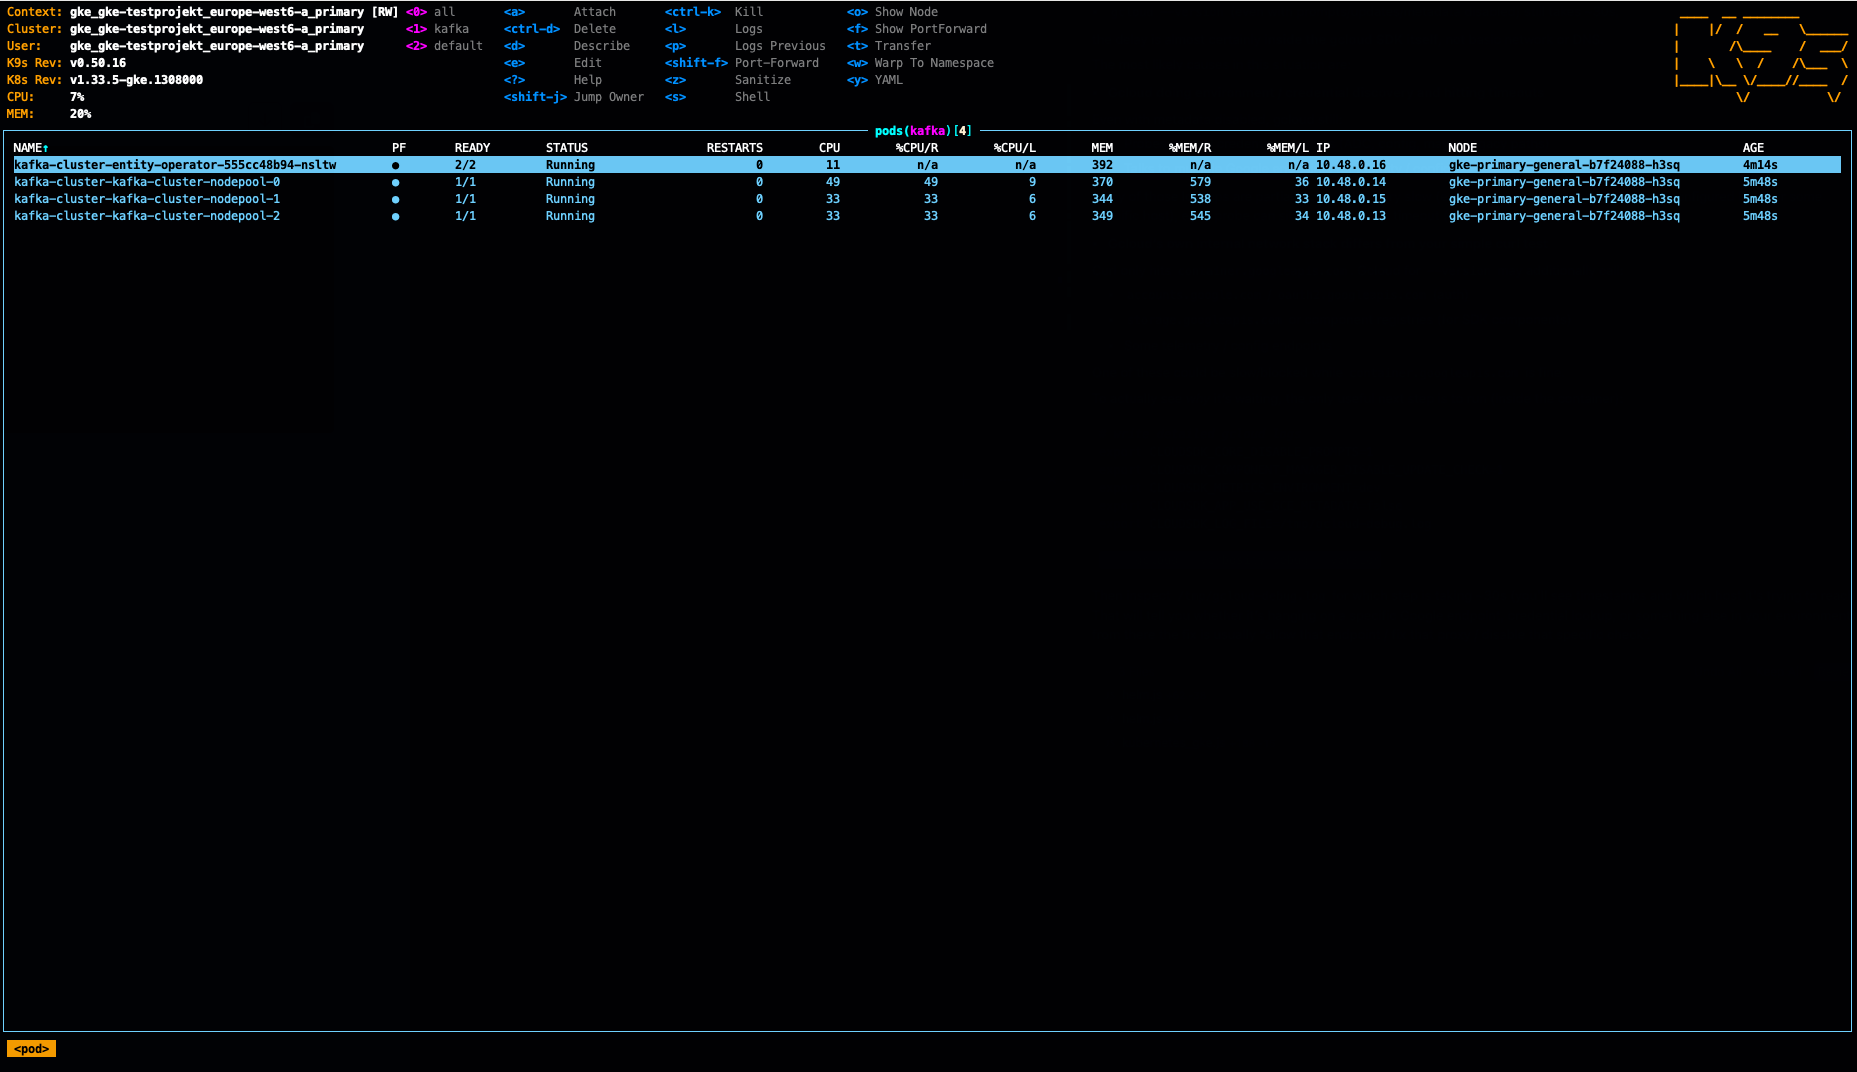Switch to the 'kafka' namespace shortcut

451,29
